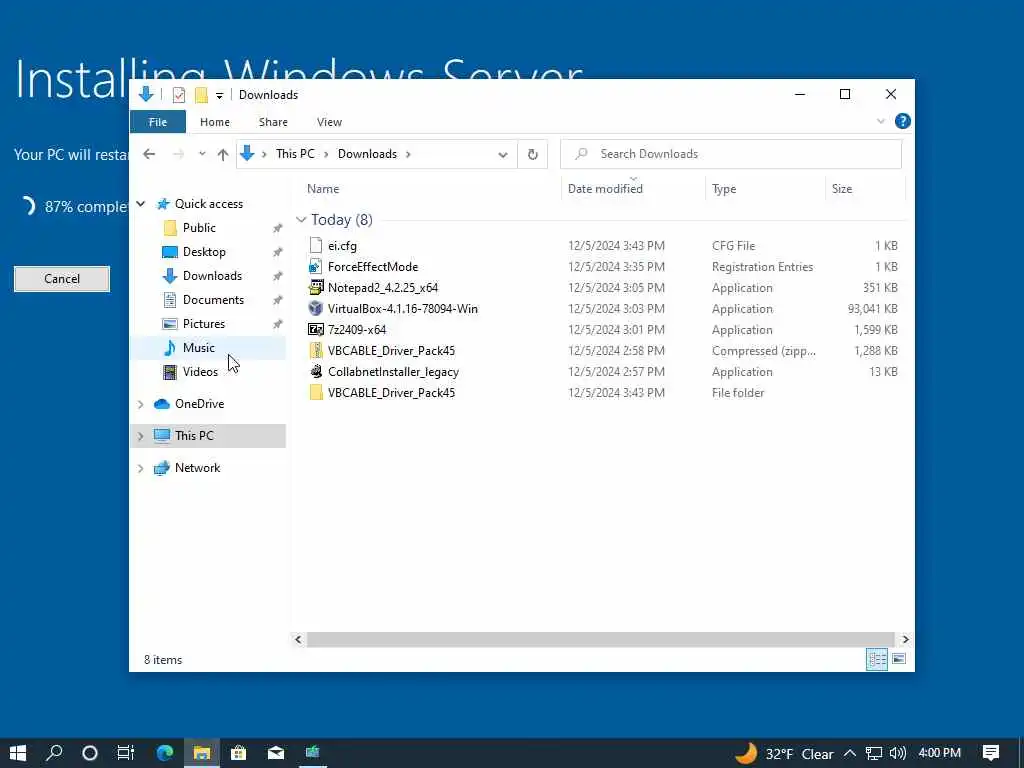Select the CollabnetInstaller_legacy application icon
The height and width of the screenshot is (768, 1024).
click(316, 372)
